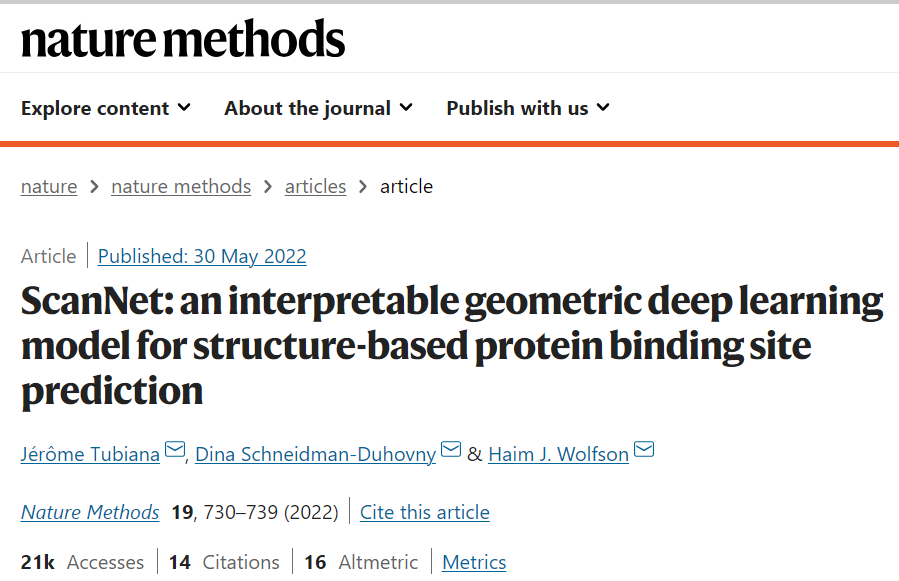899x581 pixels.
Task: Open the Publish with us menu
Action: click(528, 108)
